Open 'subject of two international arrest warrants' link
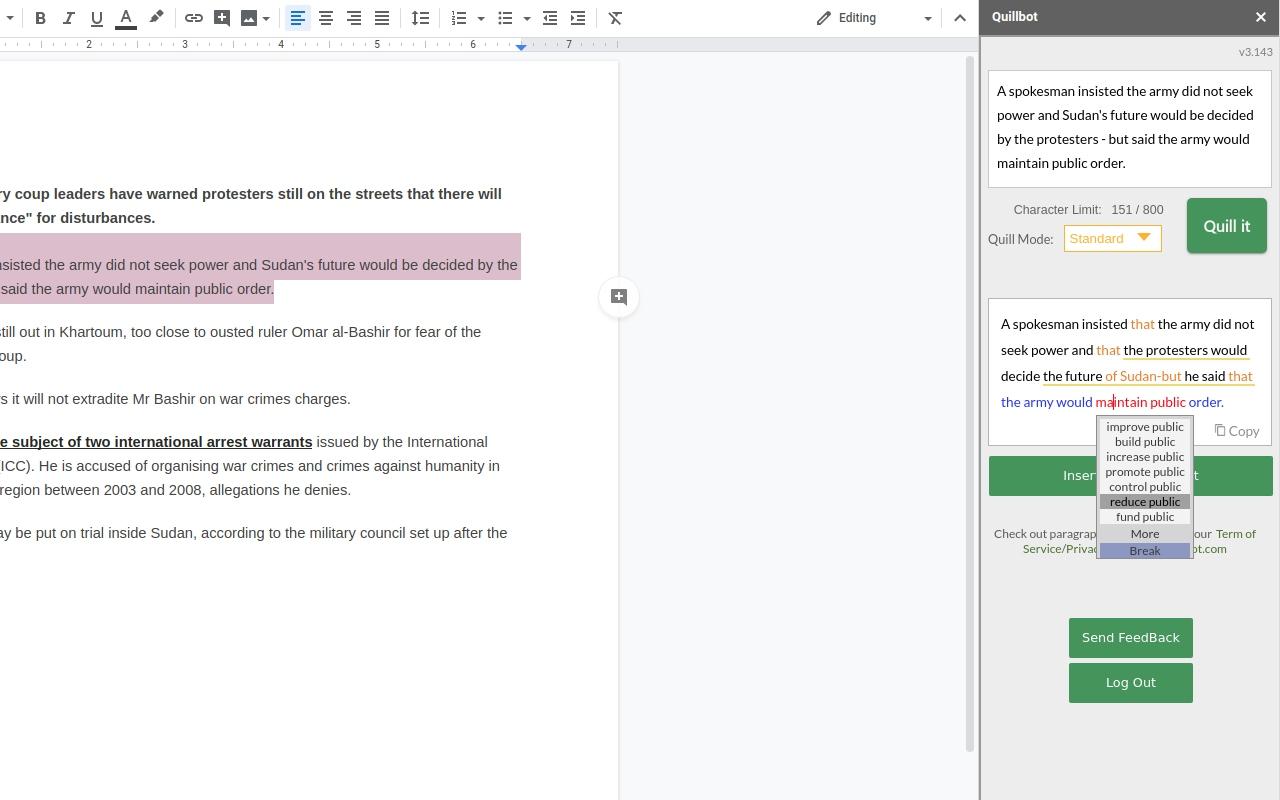This screenshot has width=1280, height=800. tap(156, 442)
